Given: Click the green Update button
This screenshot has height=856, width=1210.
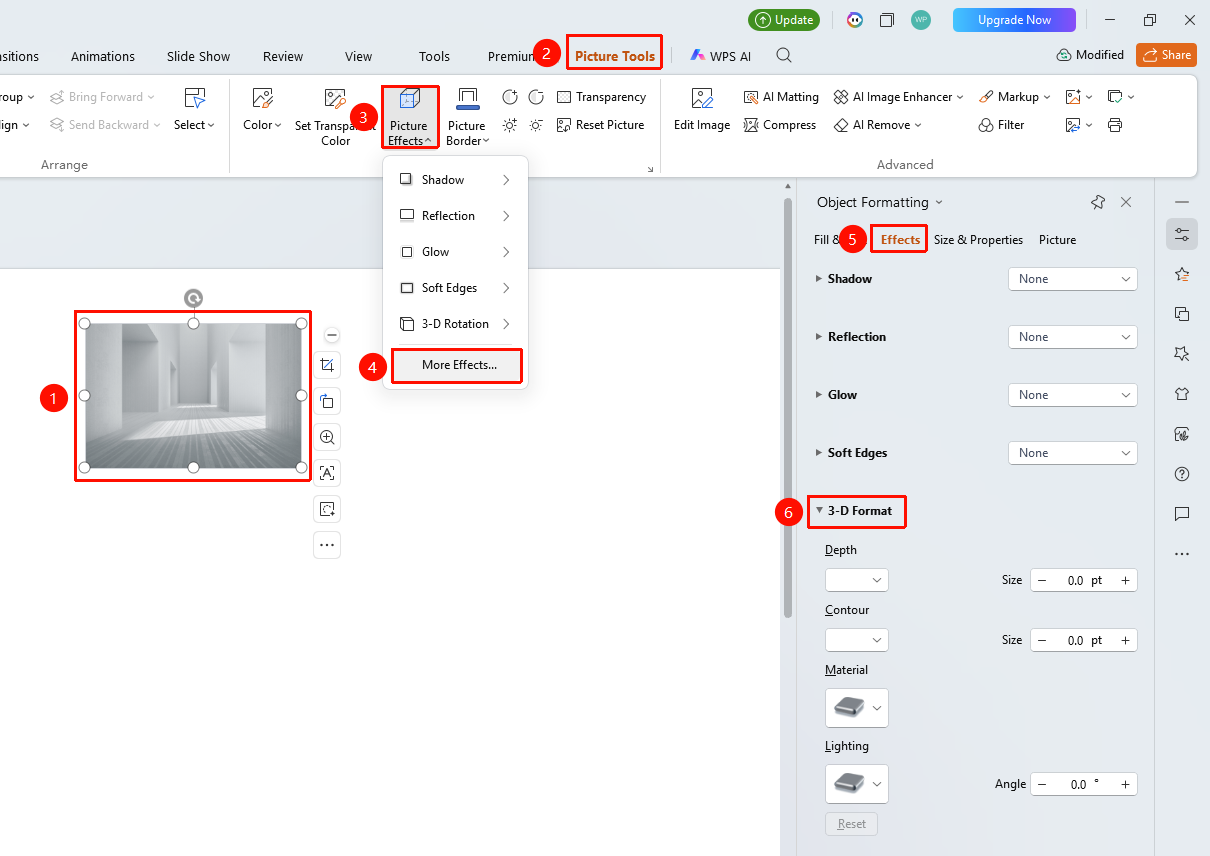Looking at the screenshot, I should point(784,20).
